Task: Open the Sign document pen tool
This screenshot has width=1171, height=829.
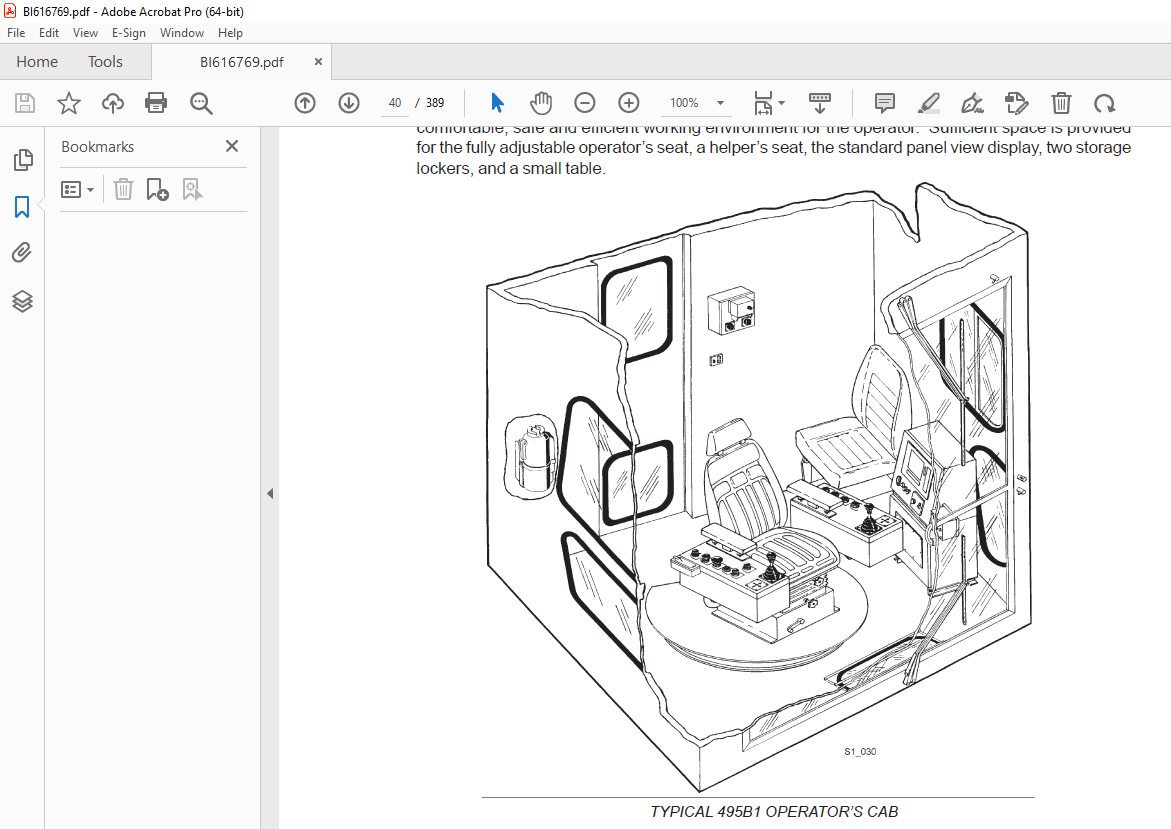Action: pos(972,103)
